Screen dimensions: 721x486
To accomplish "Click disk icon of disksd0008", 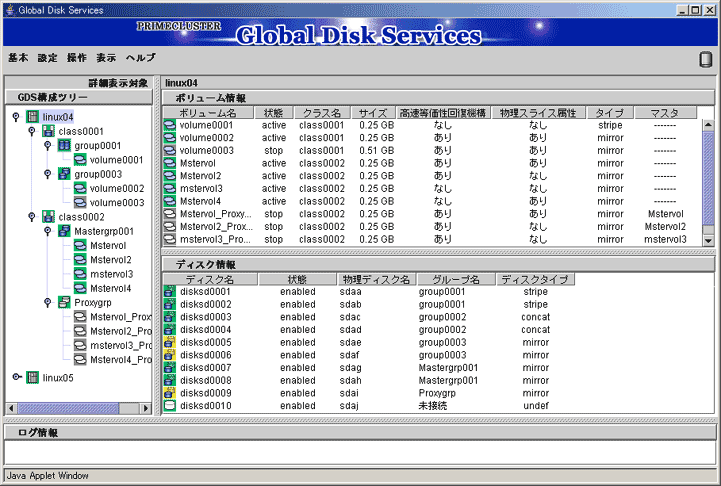I will pyautogui.click(x=170, y=380).
